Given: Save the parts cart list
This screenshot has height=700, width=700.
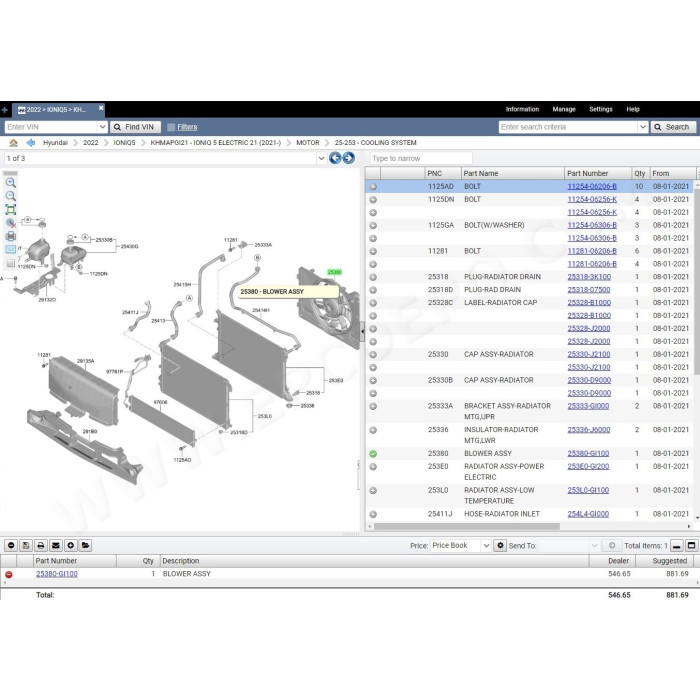Looking at the screenshot, I should click(x=26, y=545).
